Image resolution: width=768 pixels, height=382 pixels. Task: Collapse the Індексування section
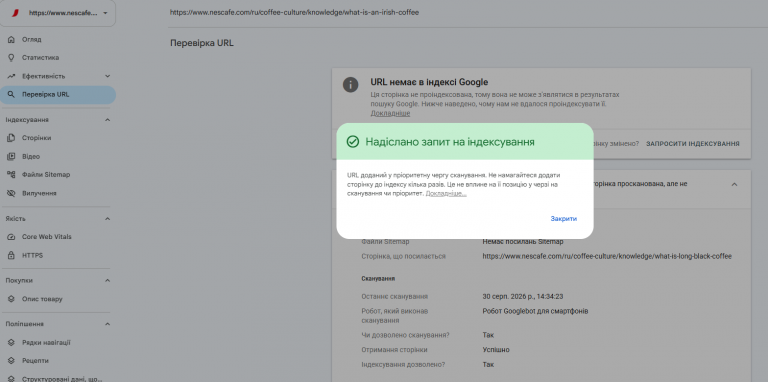coord(107,120)
